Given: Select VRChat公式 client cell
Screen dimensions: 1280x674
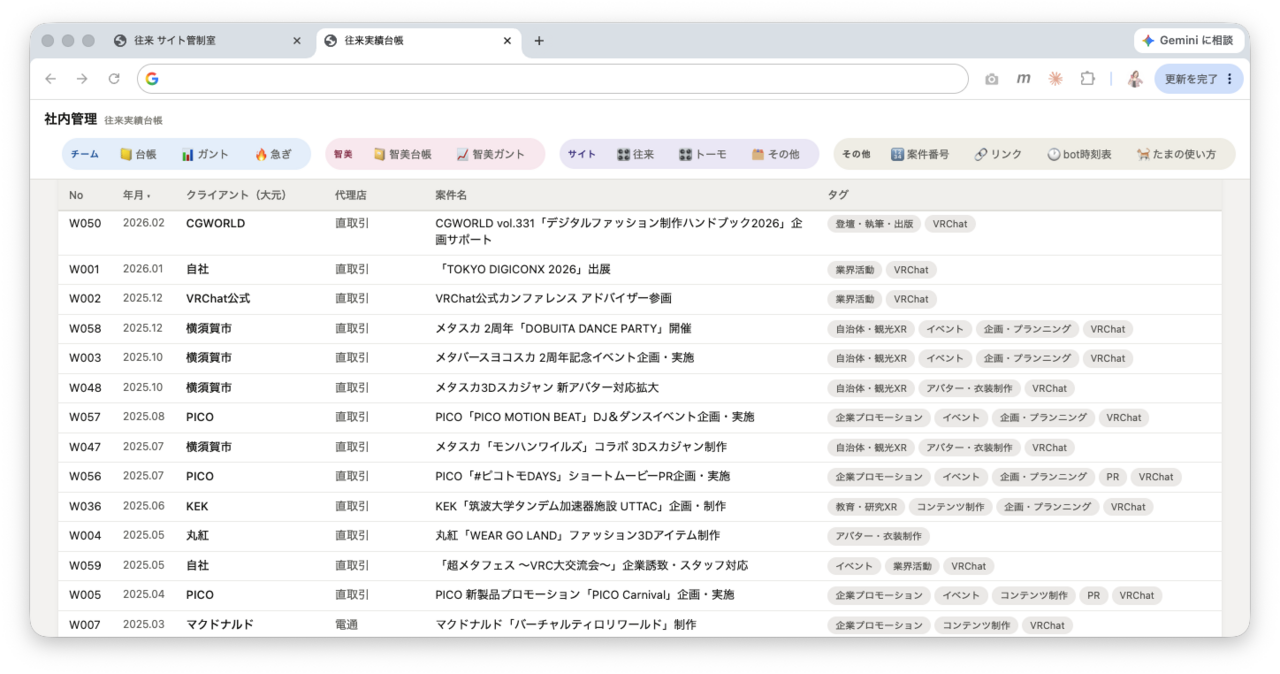Looking at the screenshot, I should (218, 299).
